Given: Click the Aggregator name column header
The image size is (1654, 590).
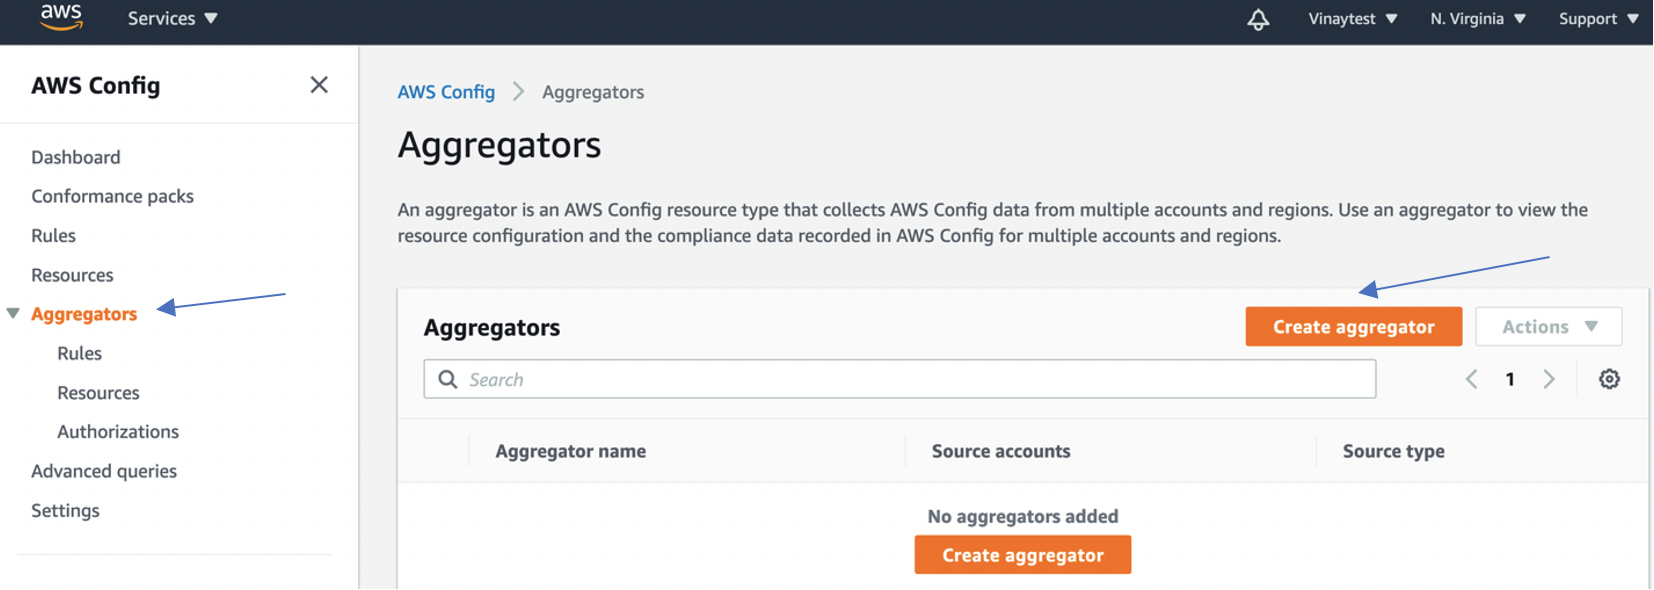Looking at the screenshot, I should point(571,451).
